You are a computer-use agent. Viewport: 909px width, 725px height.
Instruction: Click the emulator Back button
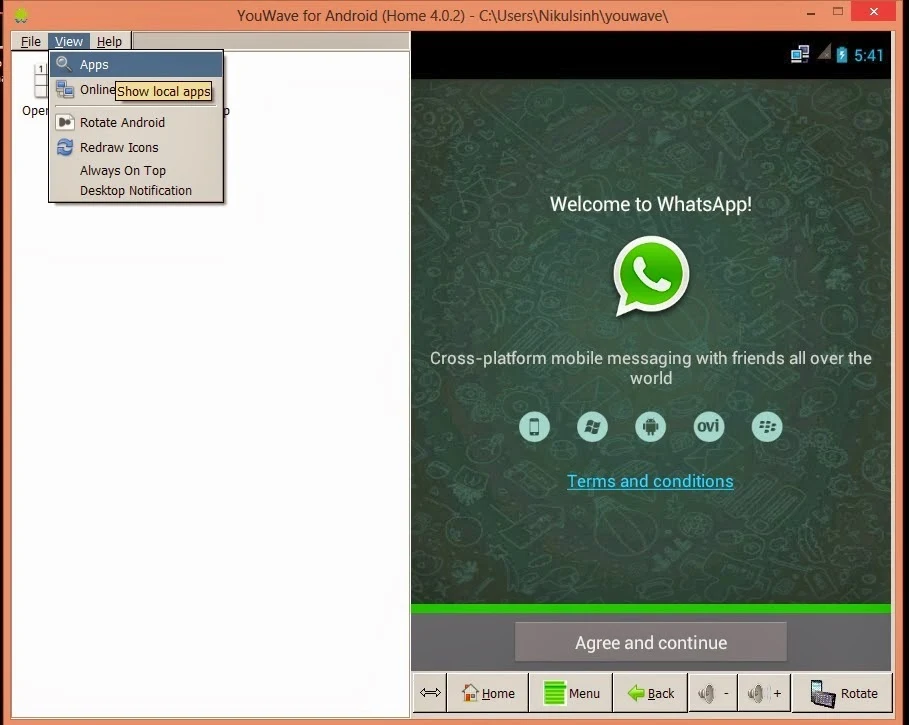point(650,693)
